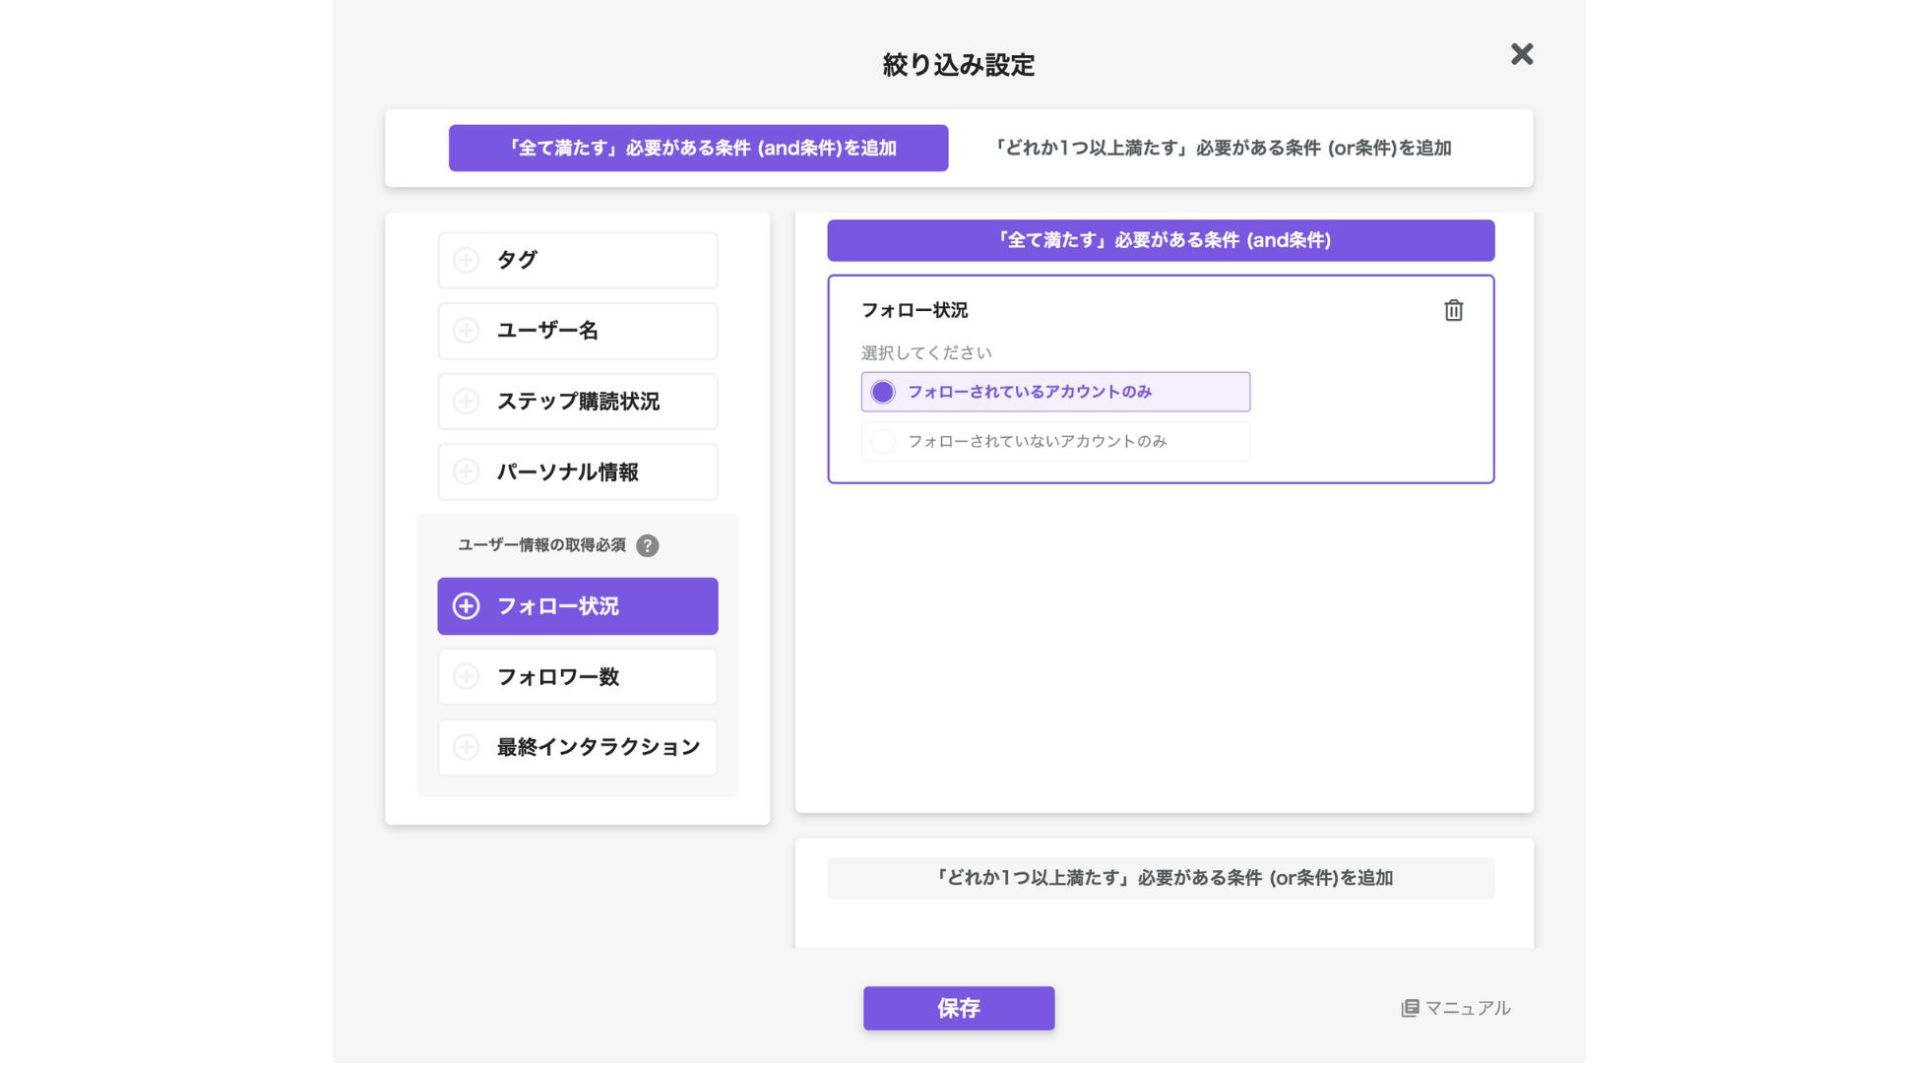Click plus icon next to フォロワー数
1920x1080 pixels.
(466, 677)
